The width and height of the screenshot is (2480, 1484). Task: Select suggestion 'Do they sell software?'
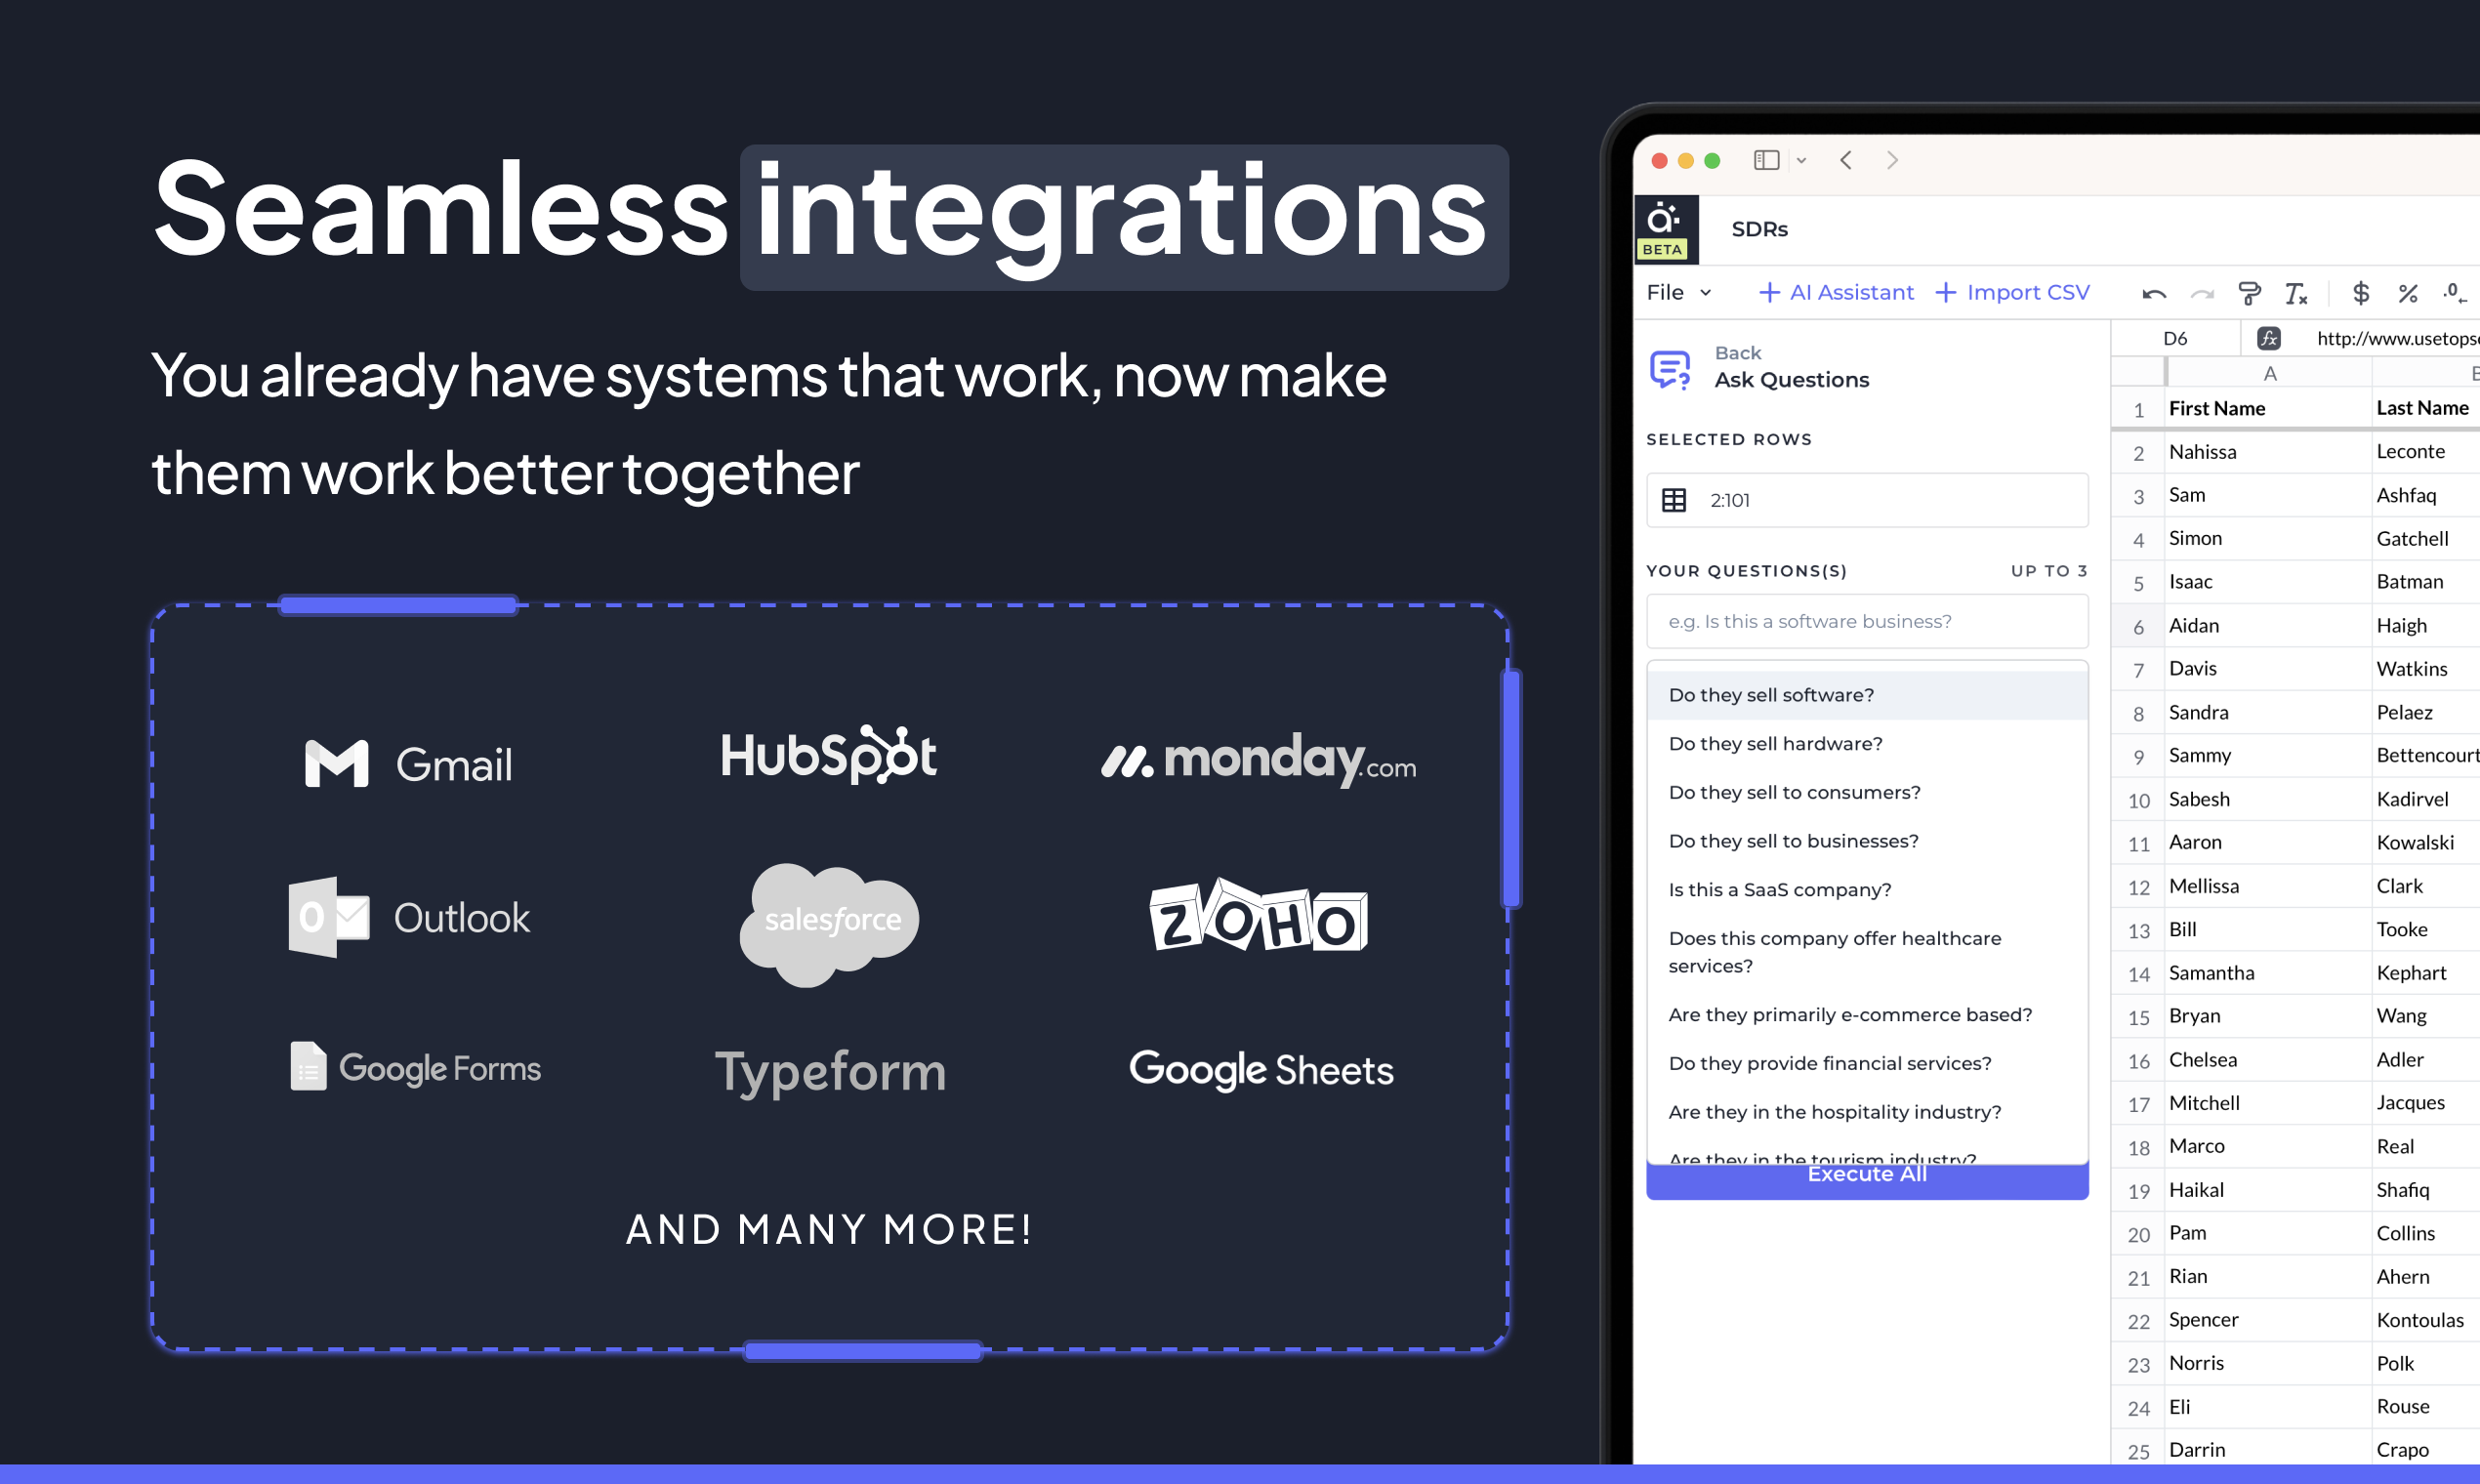pyautogui.click(x=1867, y=695)
